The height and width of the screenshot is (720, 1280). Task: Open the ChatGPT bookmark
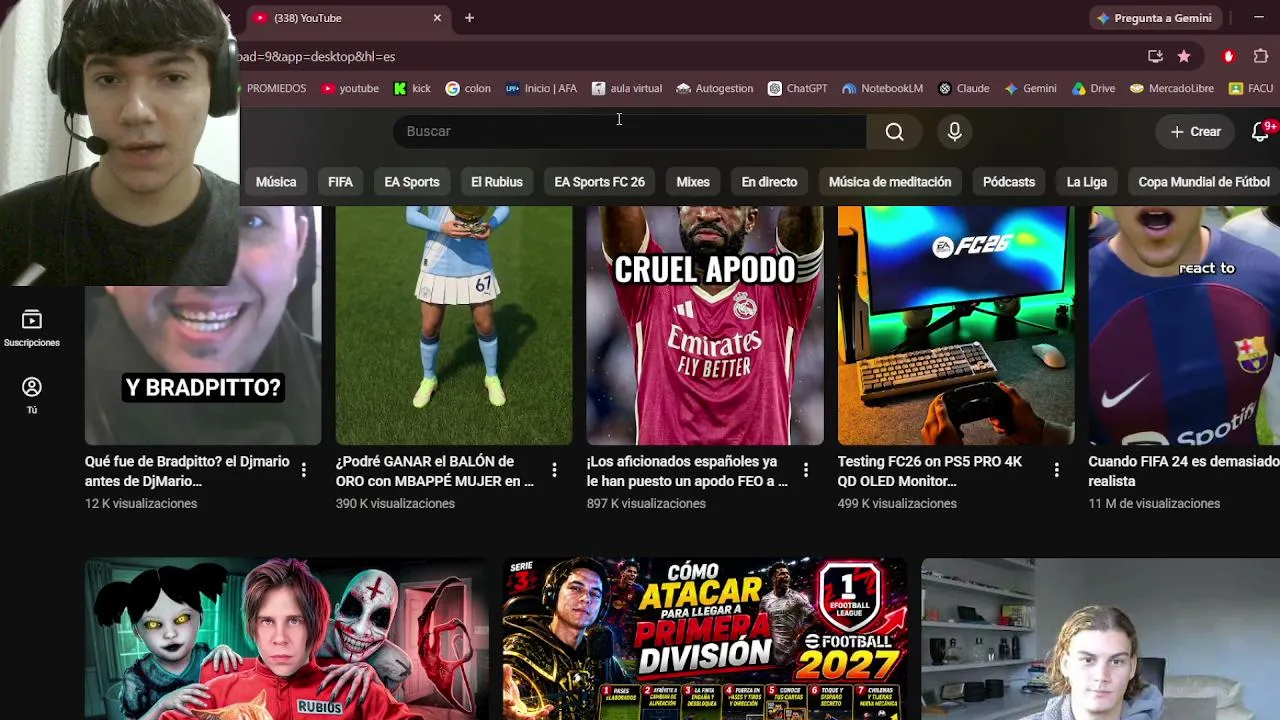click(x=797, y=88)
